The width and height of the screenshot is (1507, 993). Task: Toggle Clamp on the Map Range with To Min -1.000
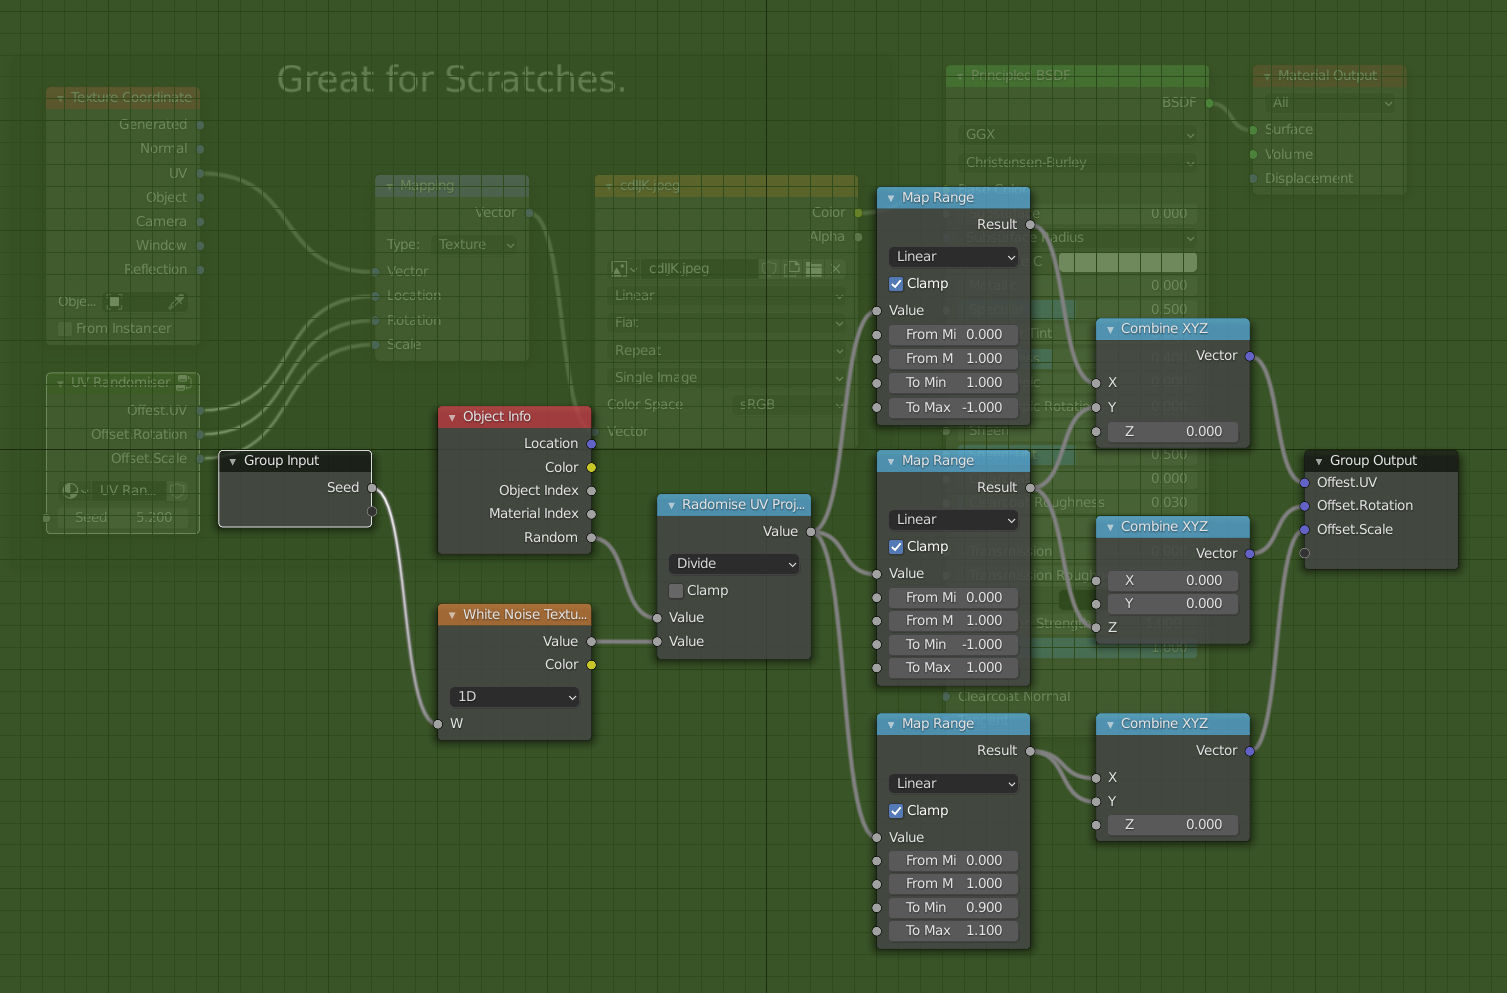(896, 547)
